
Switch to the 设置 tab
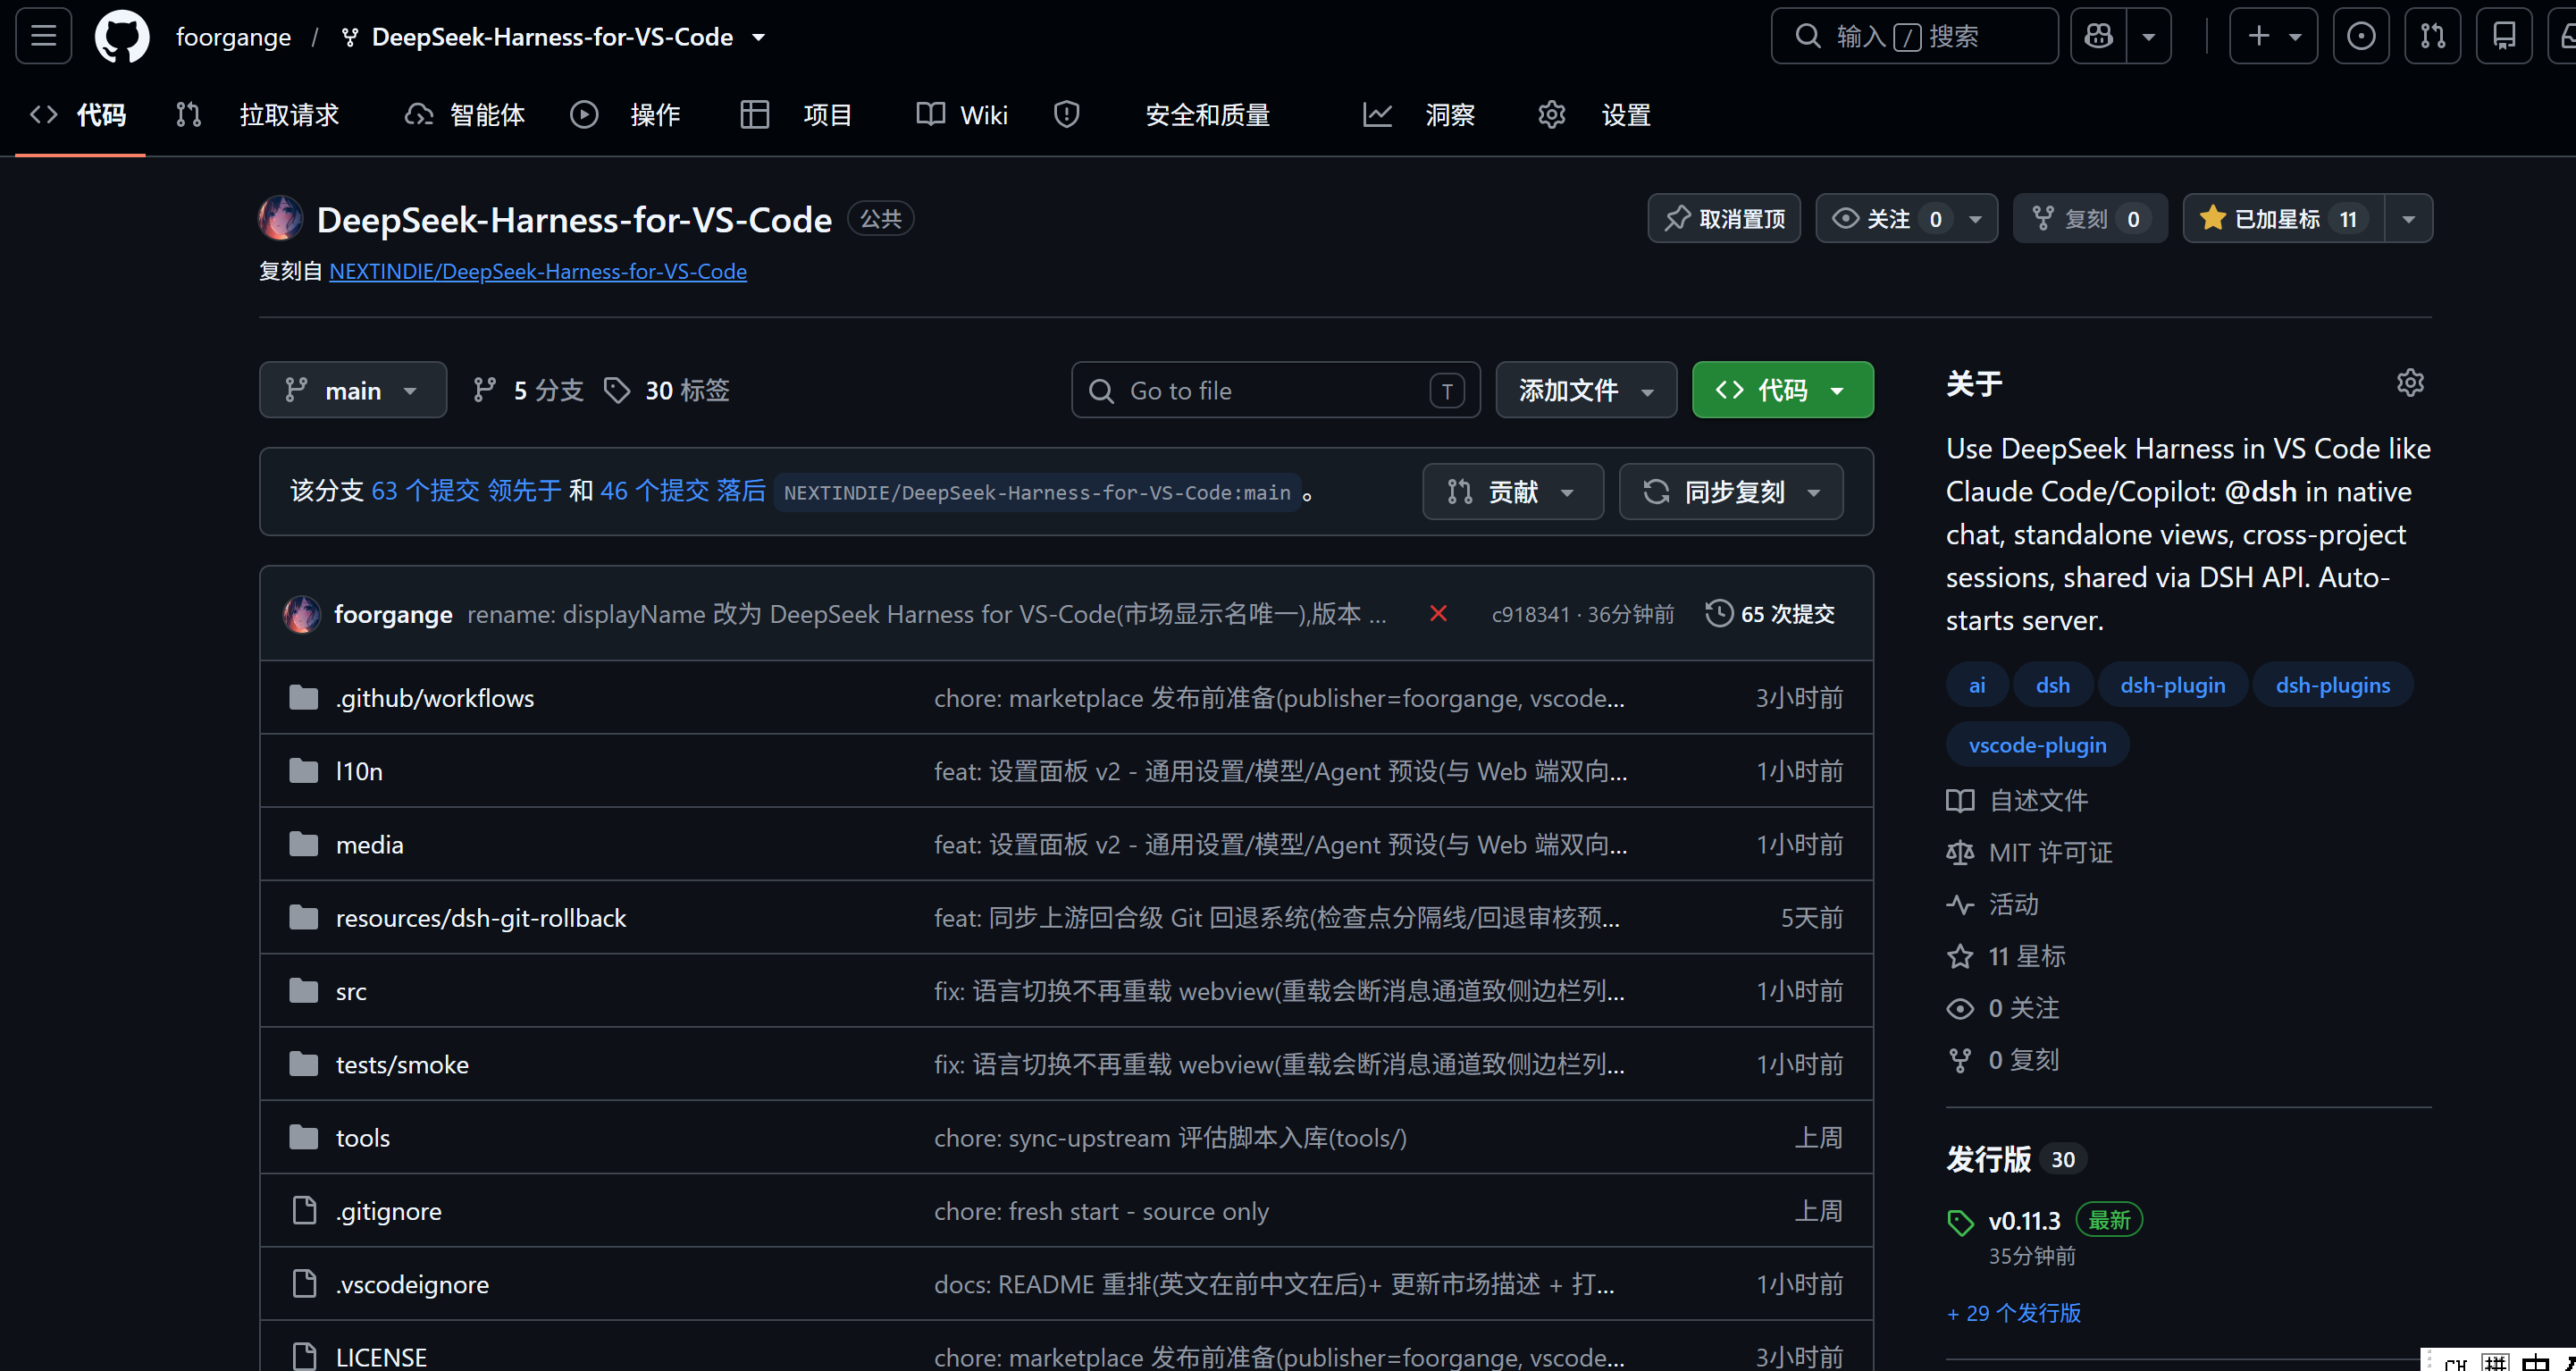click(1594, 114)
